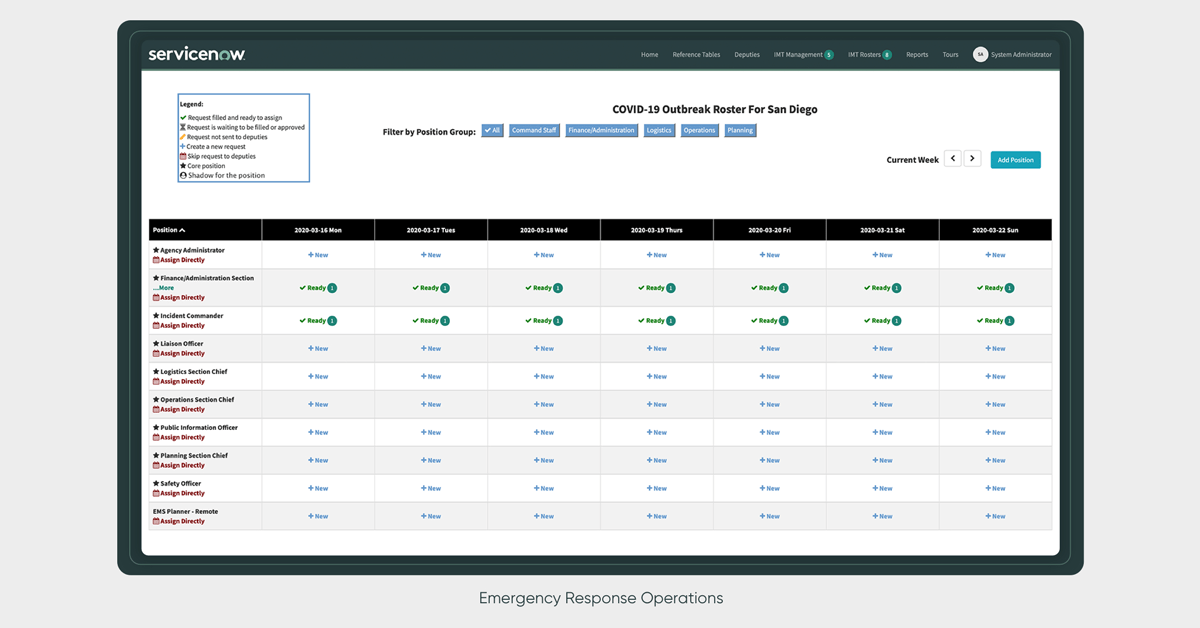The width and height of the screenshot is (1200, 628).
Task: Toggle the Command Staff filter
Action: (x=534, y=130)
